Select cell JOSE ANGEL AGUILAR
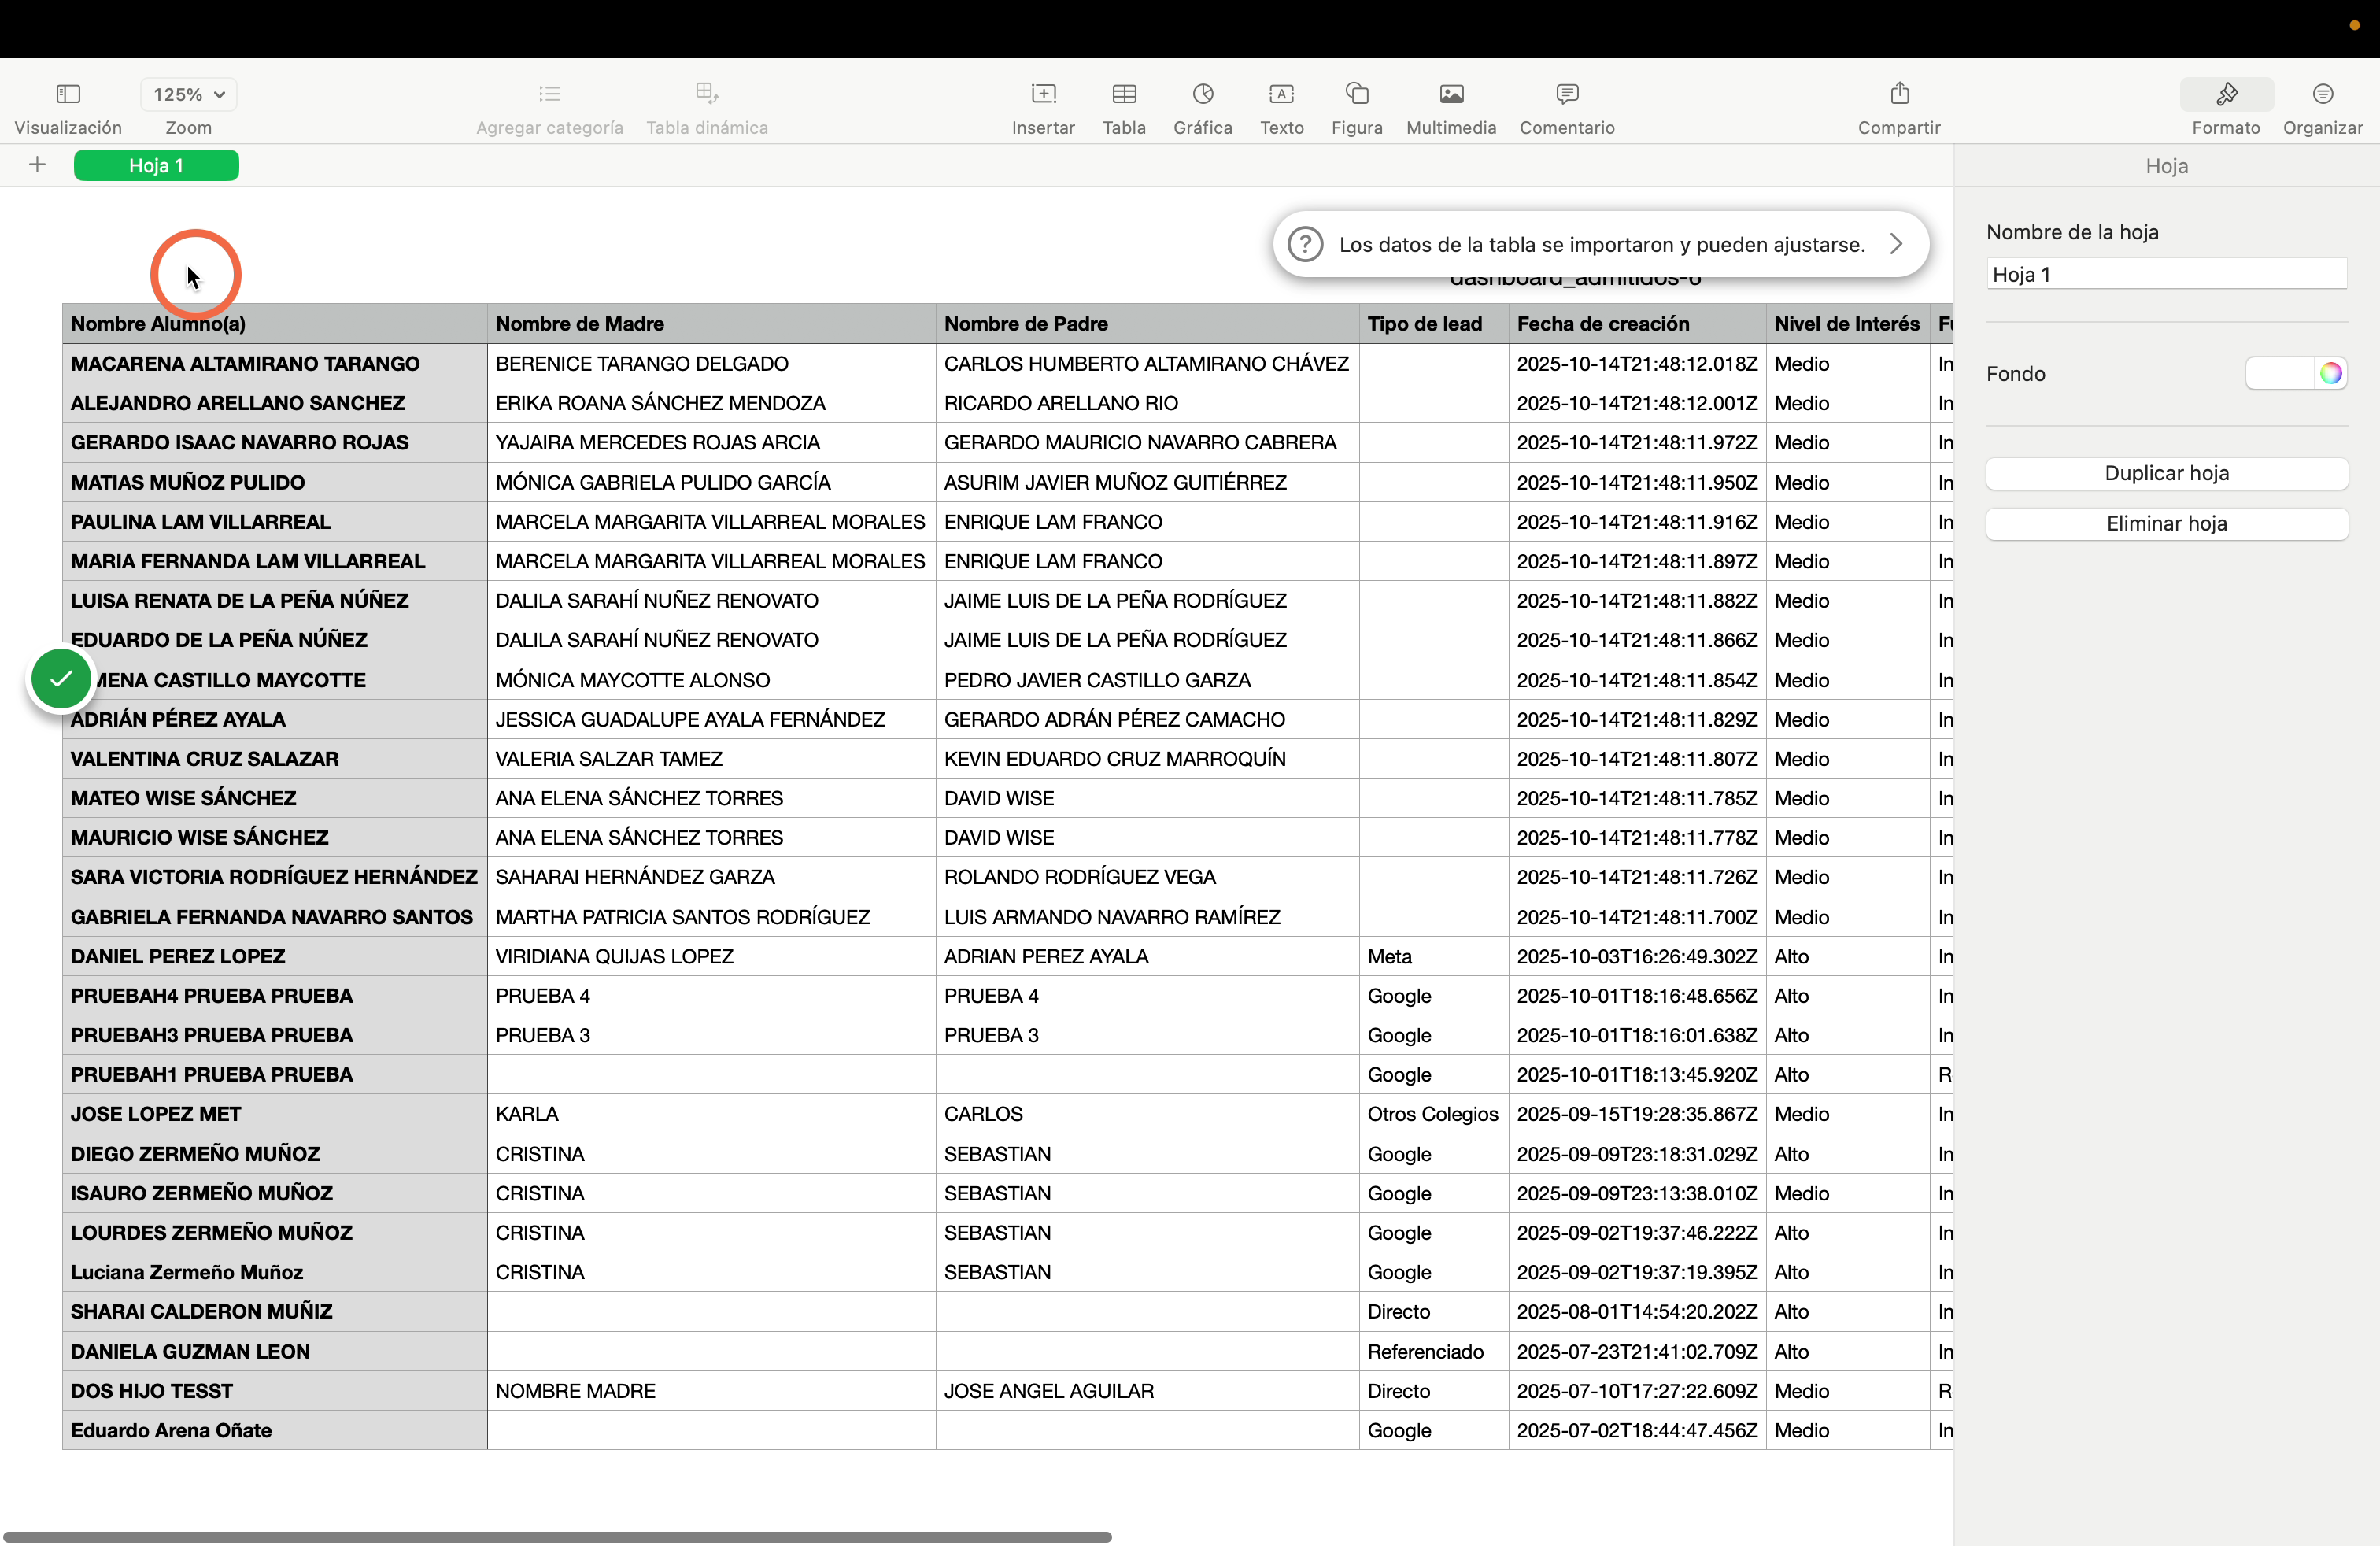 [1147, 1391]
